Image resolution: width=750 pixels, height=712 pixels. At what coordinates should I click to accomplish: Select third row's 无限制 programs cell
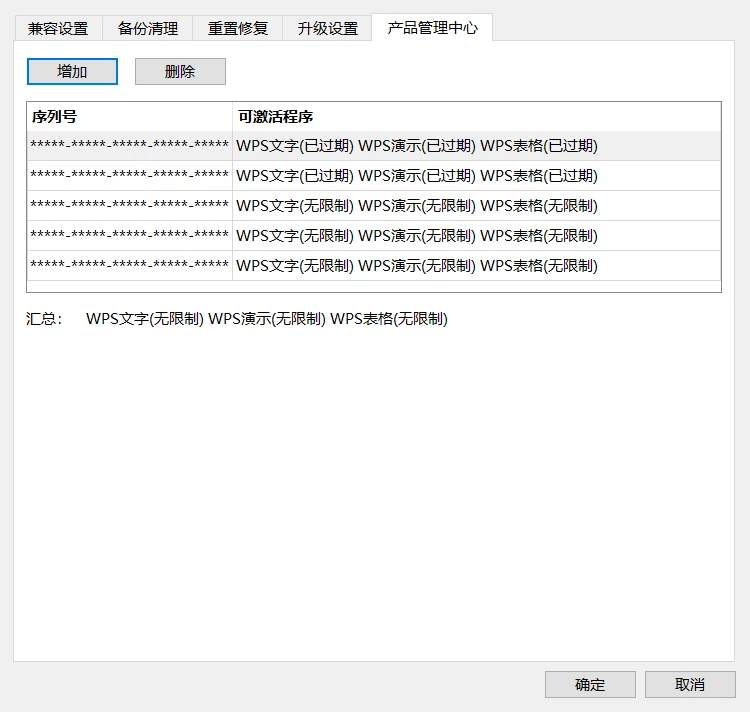(476, 206)
